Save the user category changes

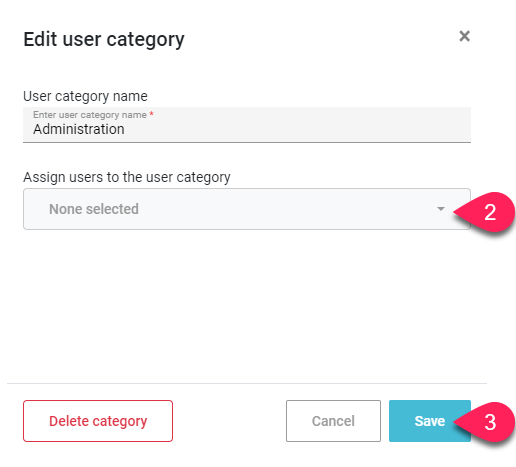(x=430, y=421)
